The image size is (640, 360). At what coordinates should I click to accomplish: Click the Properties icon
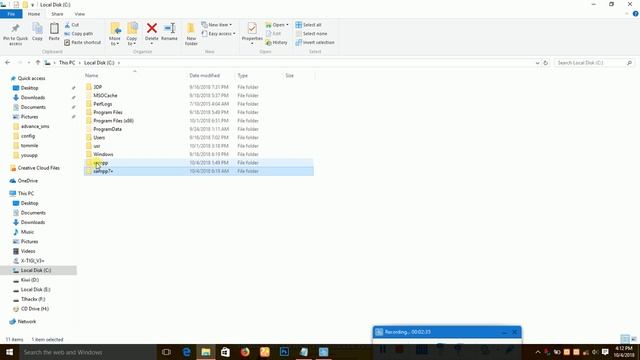click(x=252, y=28)
